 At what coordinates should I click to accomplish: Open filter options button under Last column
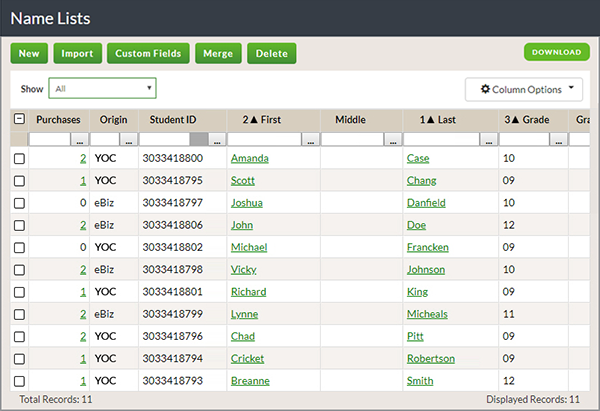490,140
